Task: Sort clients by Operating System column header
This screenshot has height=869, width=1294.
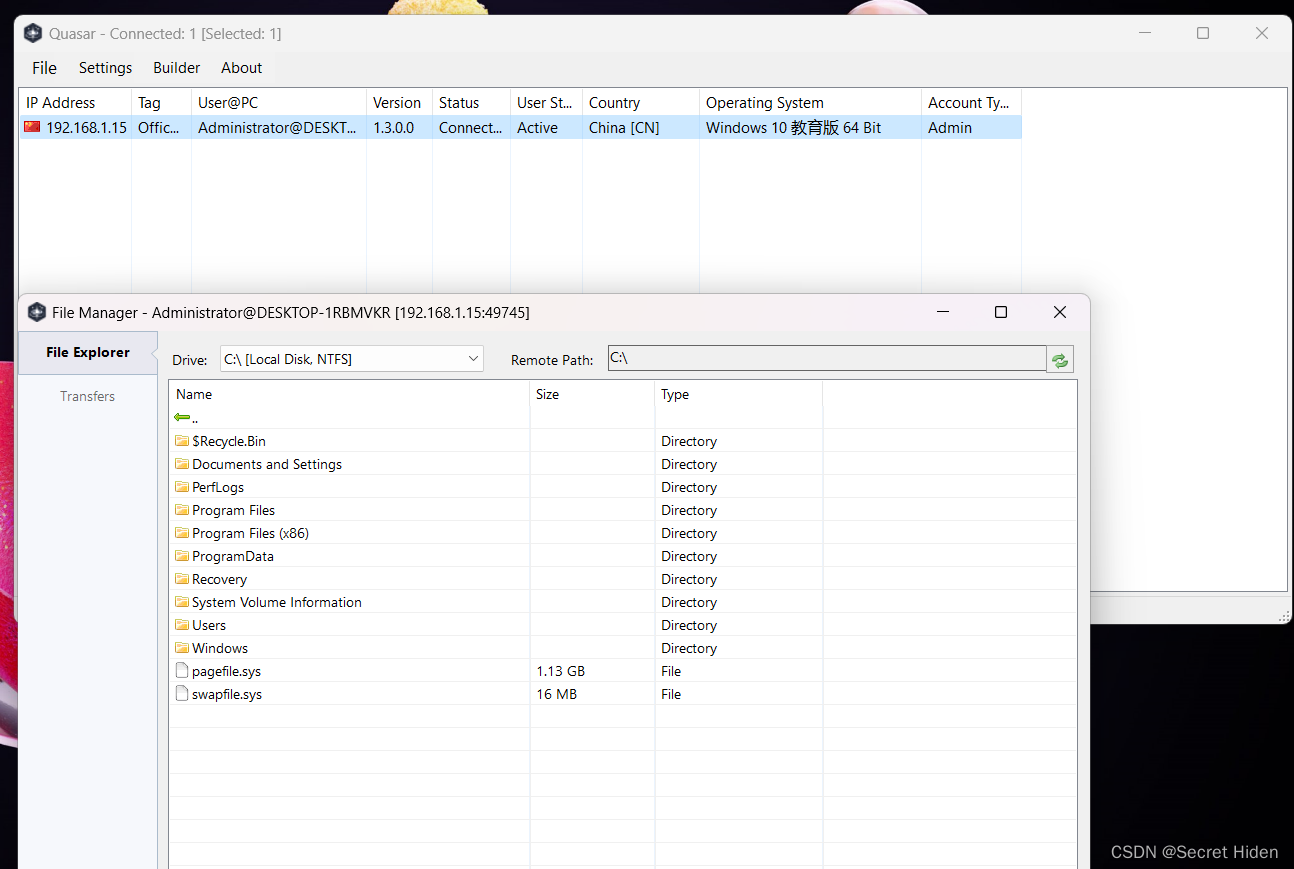Action: [x=810, y=102]
